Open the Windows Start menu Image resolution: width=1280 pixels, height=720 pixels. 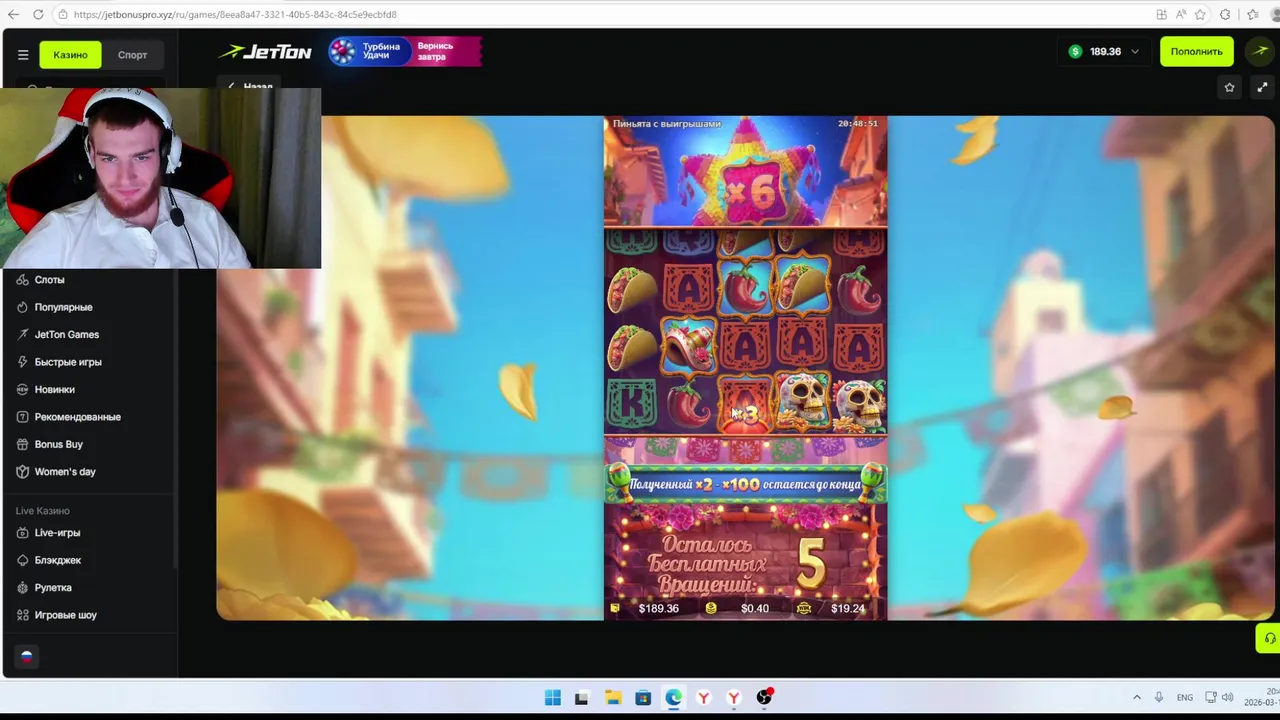[552, 698]
